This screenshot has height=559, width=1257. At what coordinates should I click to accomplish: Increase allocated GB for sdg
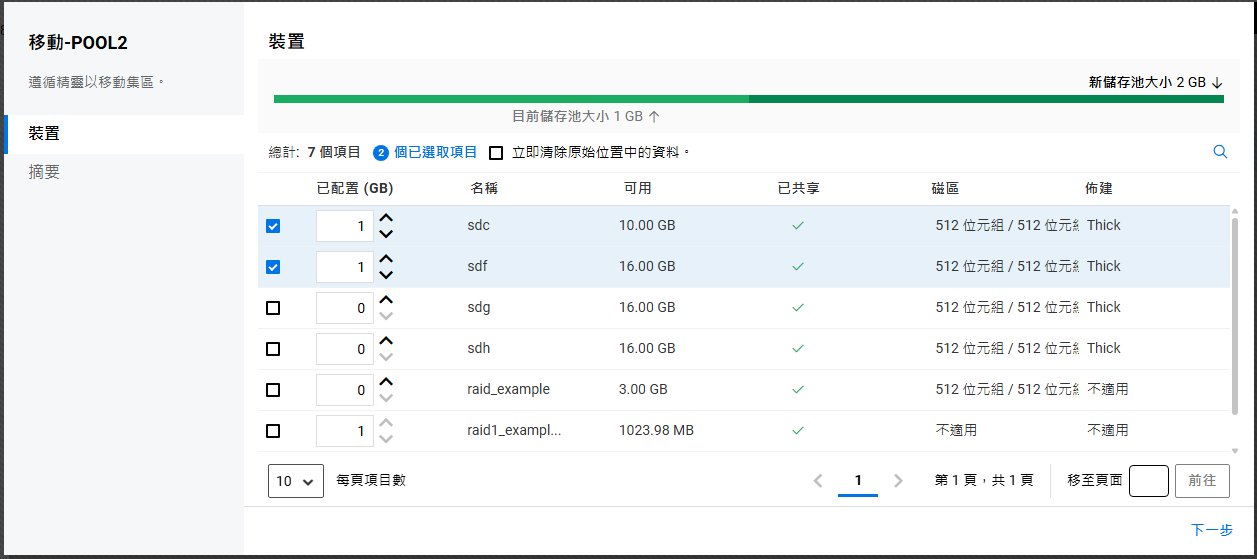[x=386, y=299]
